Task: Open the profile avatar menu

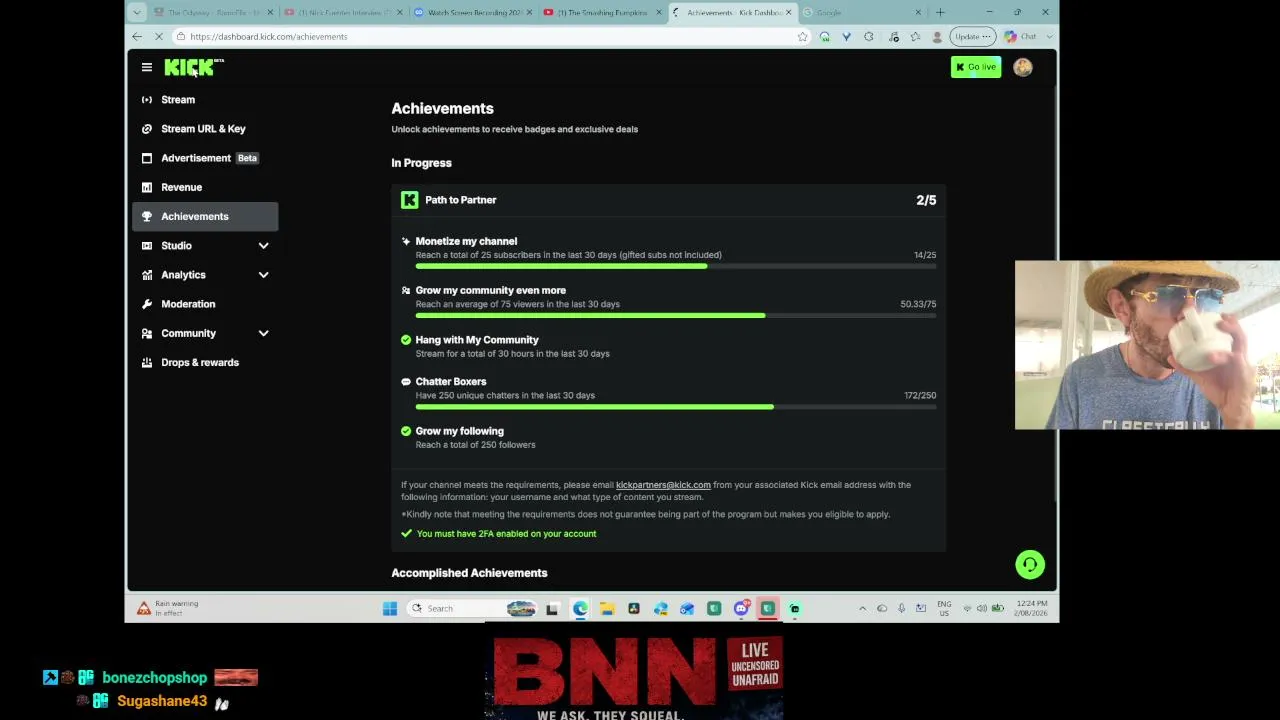Action: (x=1022, y=67)
